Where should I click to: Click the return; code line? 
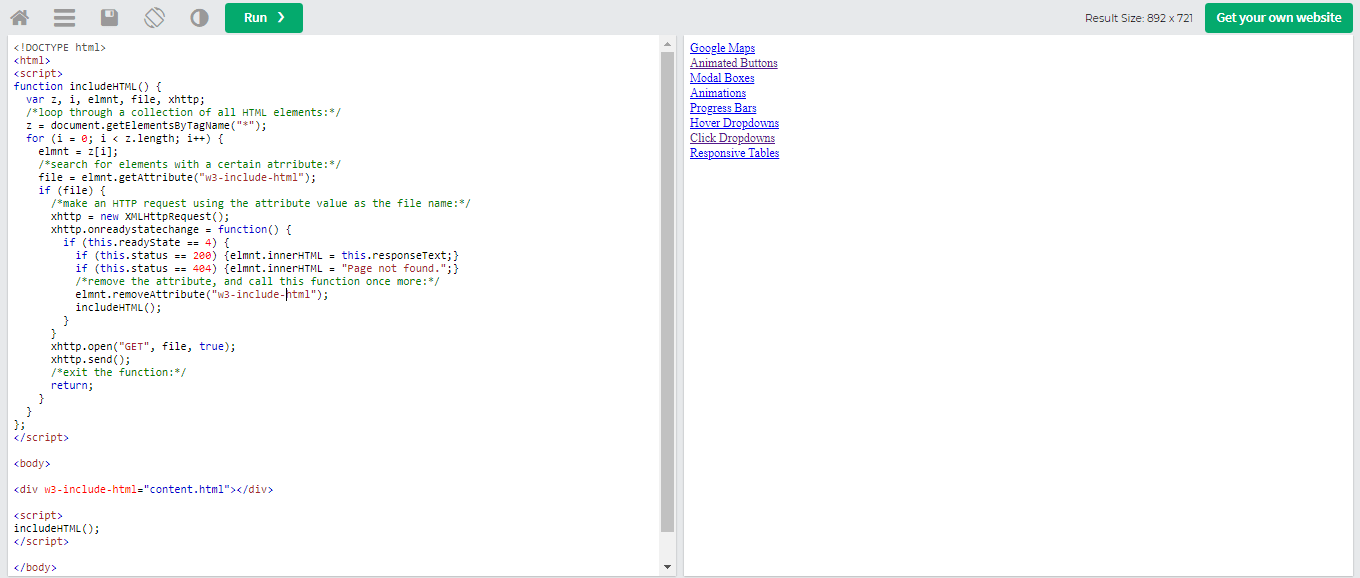pos(72,385)
